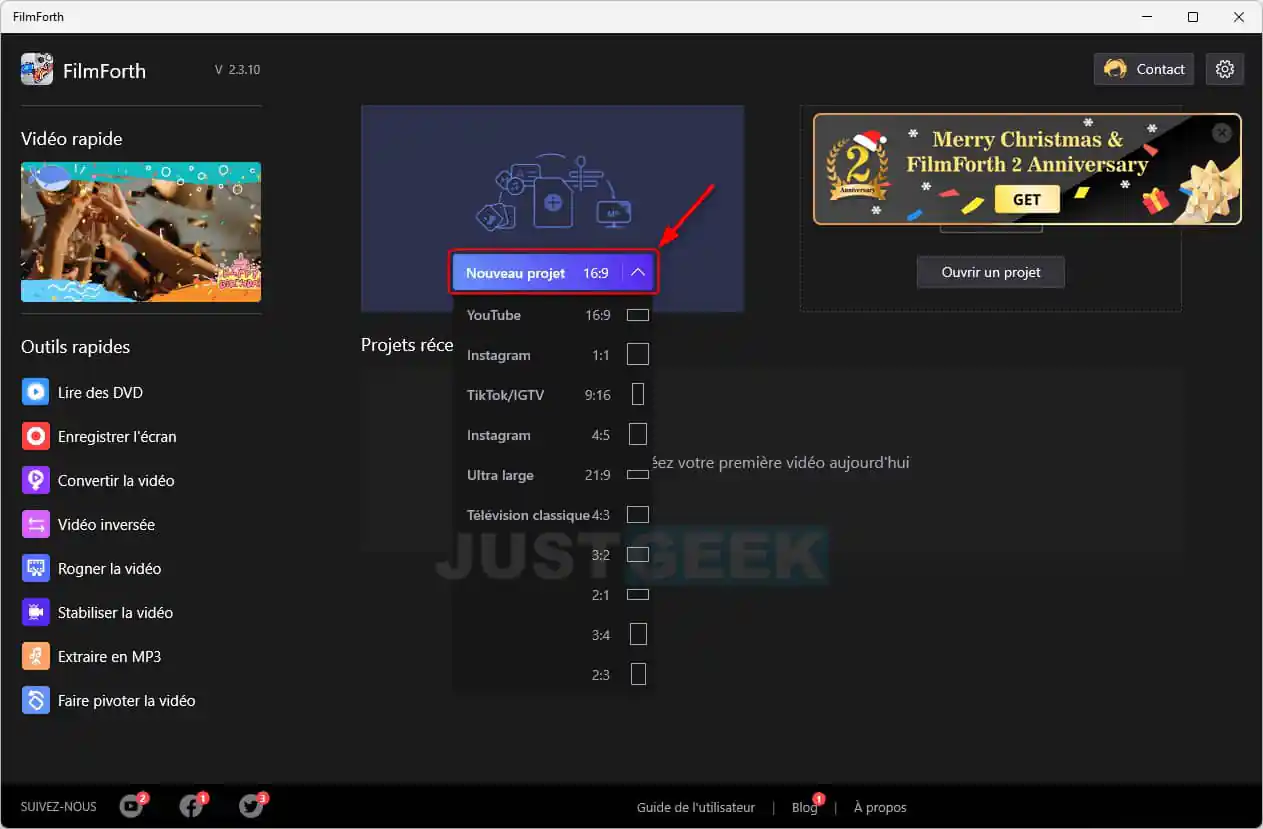Launch Enregistrer l'écran screen recorder
Image resolution: width=1263 pixels, height=829 pixels.
point(99,436)
